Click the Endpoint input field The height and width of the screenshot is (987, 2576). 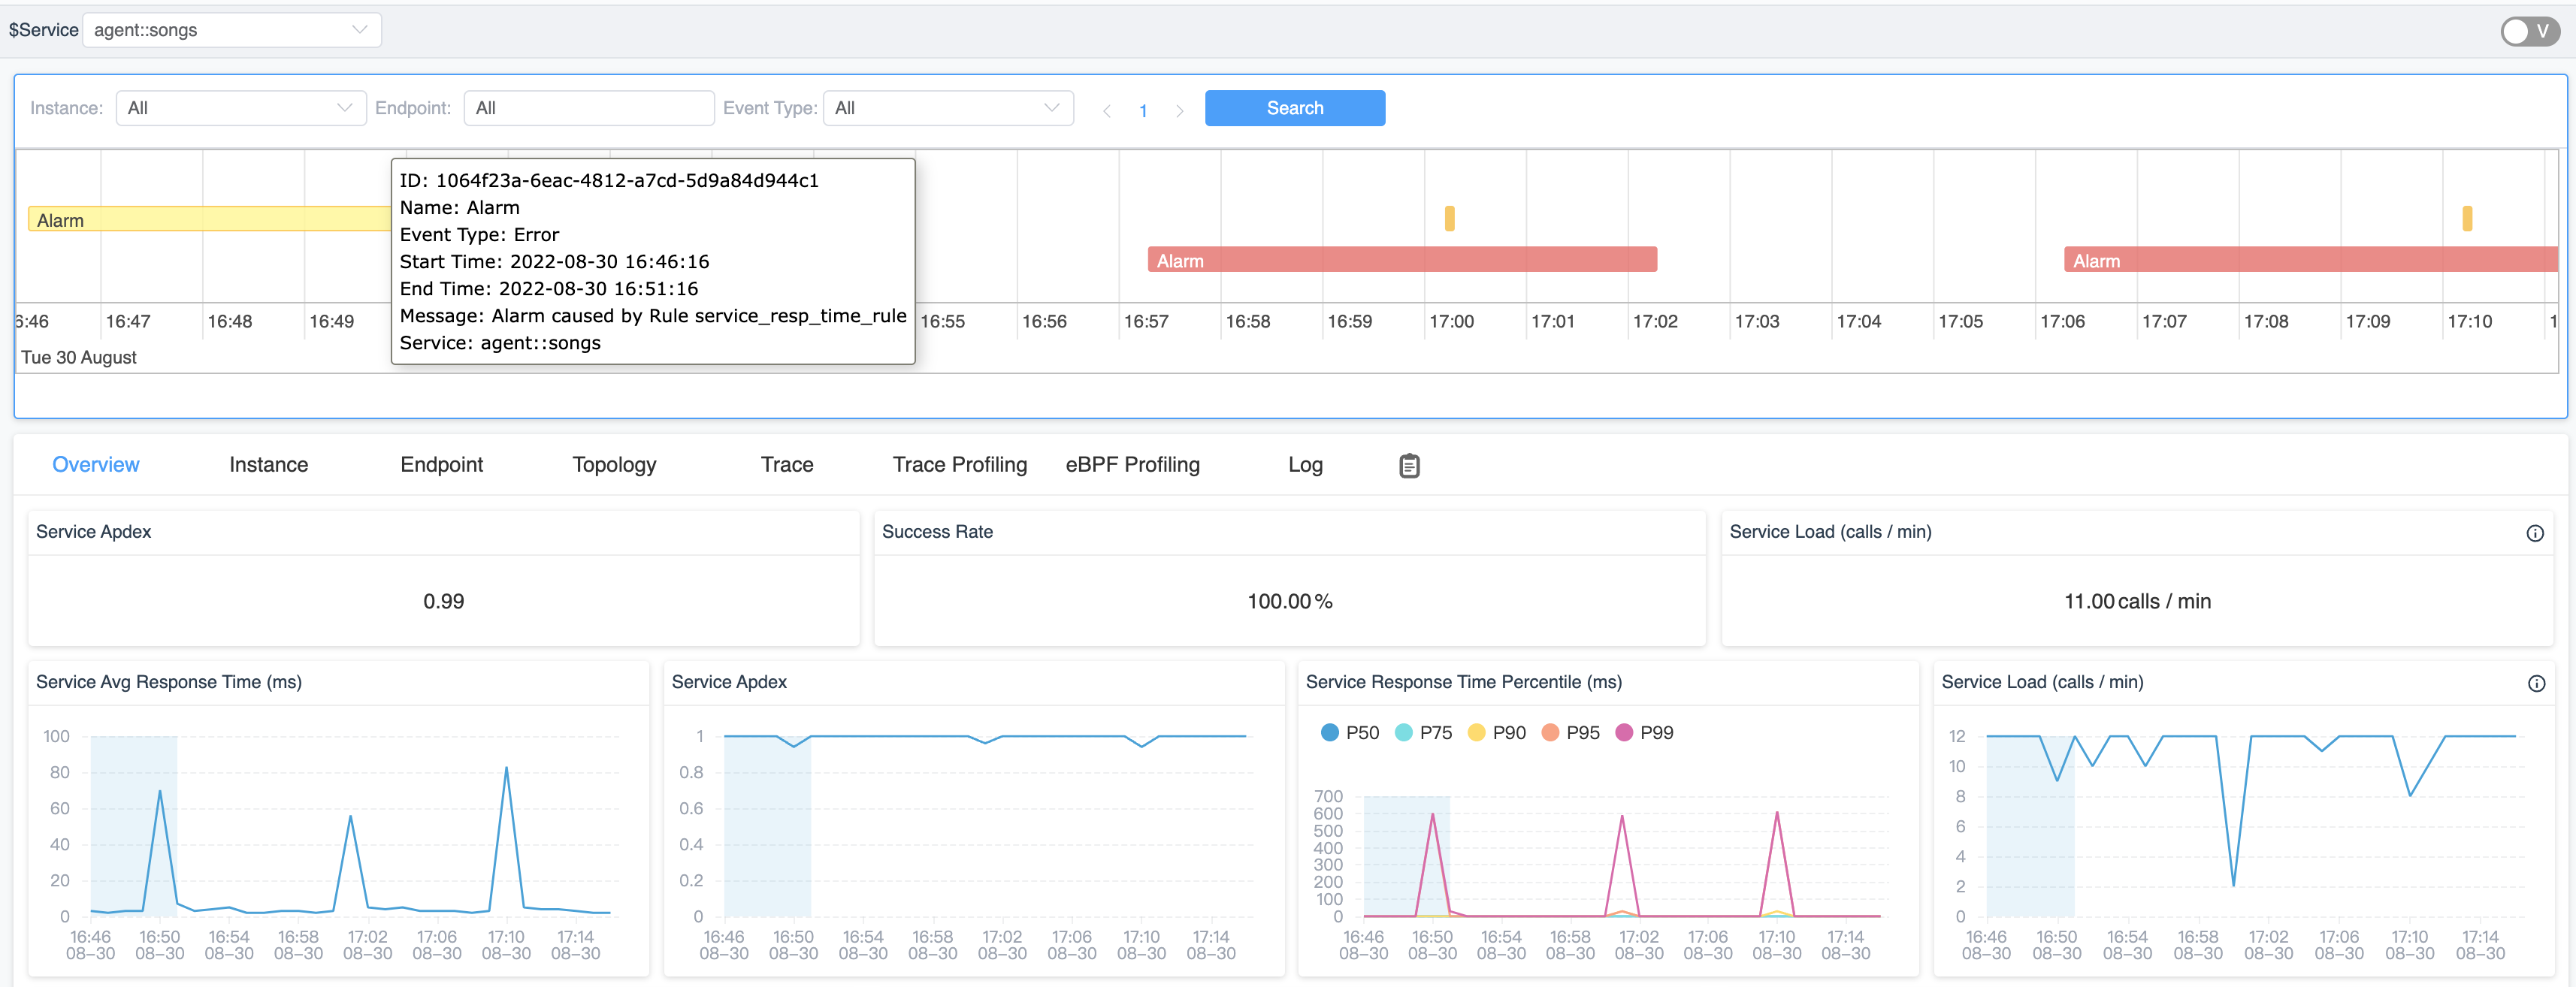pos(588,108)
